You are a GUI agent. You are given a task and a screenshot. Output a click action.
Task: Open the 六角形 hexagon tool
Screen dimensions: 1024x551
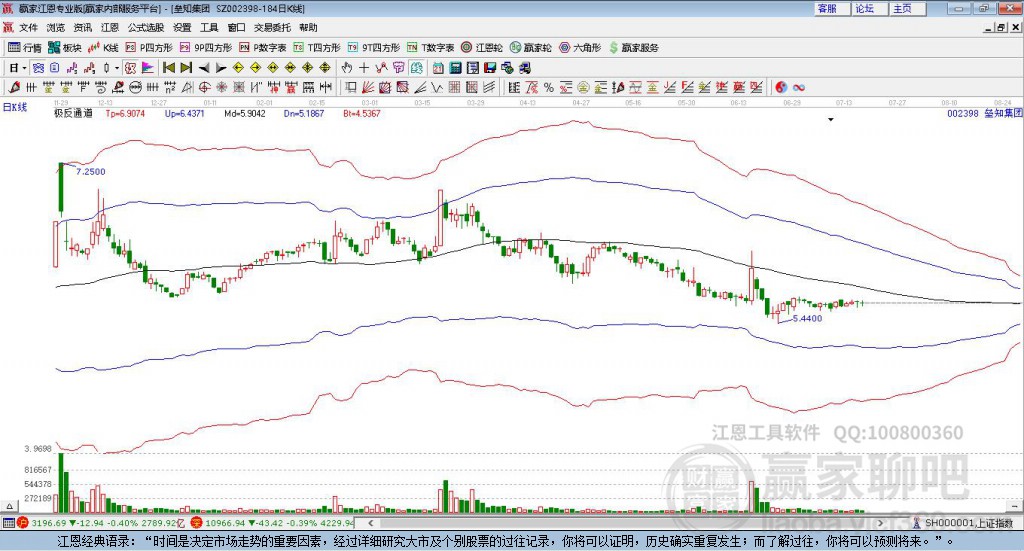click(580, 48)
